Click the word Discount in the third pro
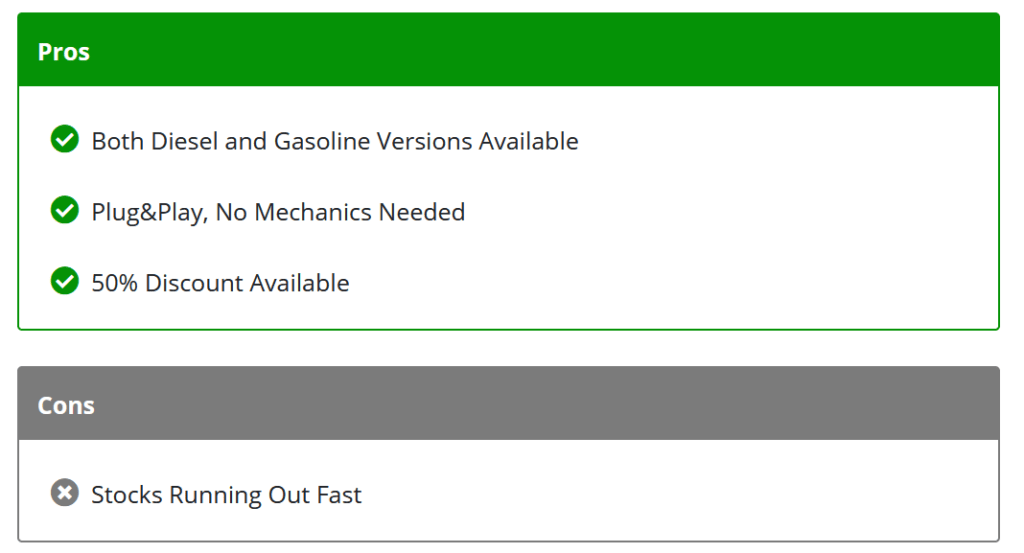Image resolution: width=1024 pixels, height=553 pixels. (x=194, y=283)
